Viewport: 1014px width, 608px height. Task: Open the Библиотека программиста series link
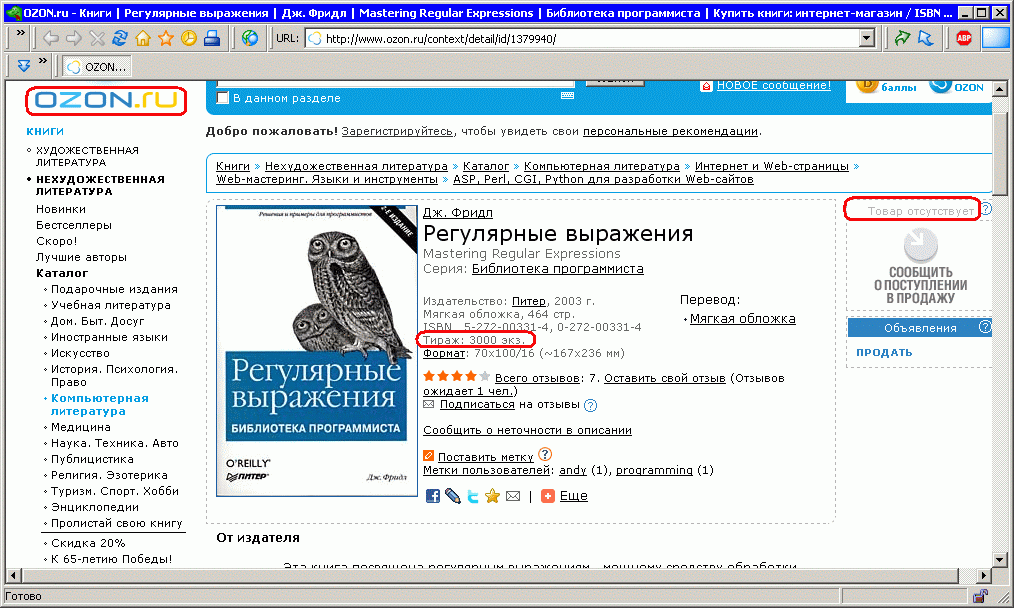pyautogui.click(x=557, y=269)
